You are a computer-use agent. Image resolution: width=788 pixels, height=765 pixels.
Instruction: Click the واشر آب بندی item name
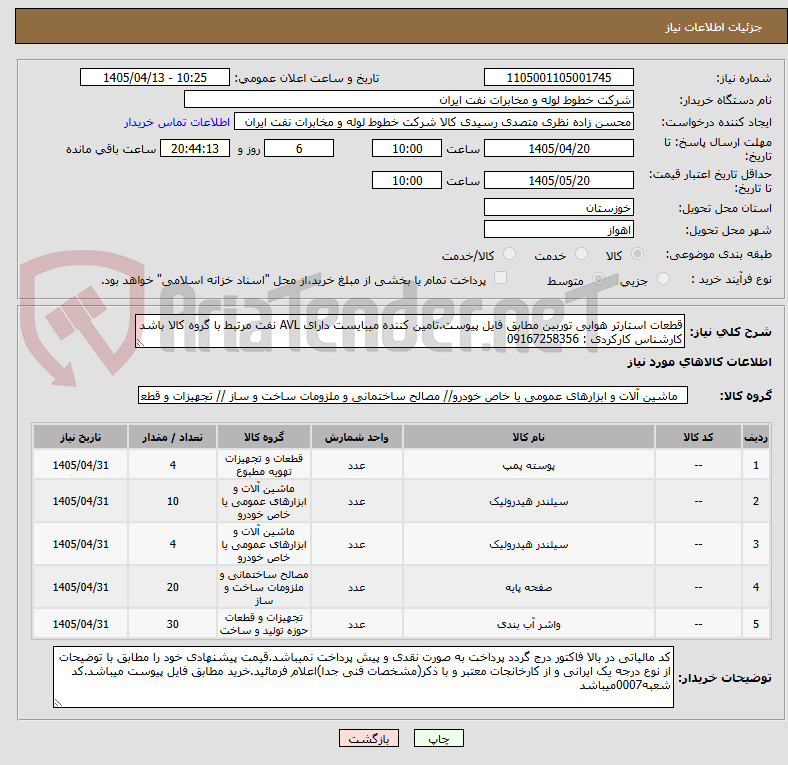pyautogui.click(x=529, y=624)
